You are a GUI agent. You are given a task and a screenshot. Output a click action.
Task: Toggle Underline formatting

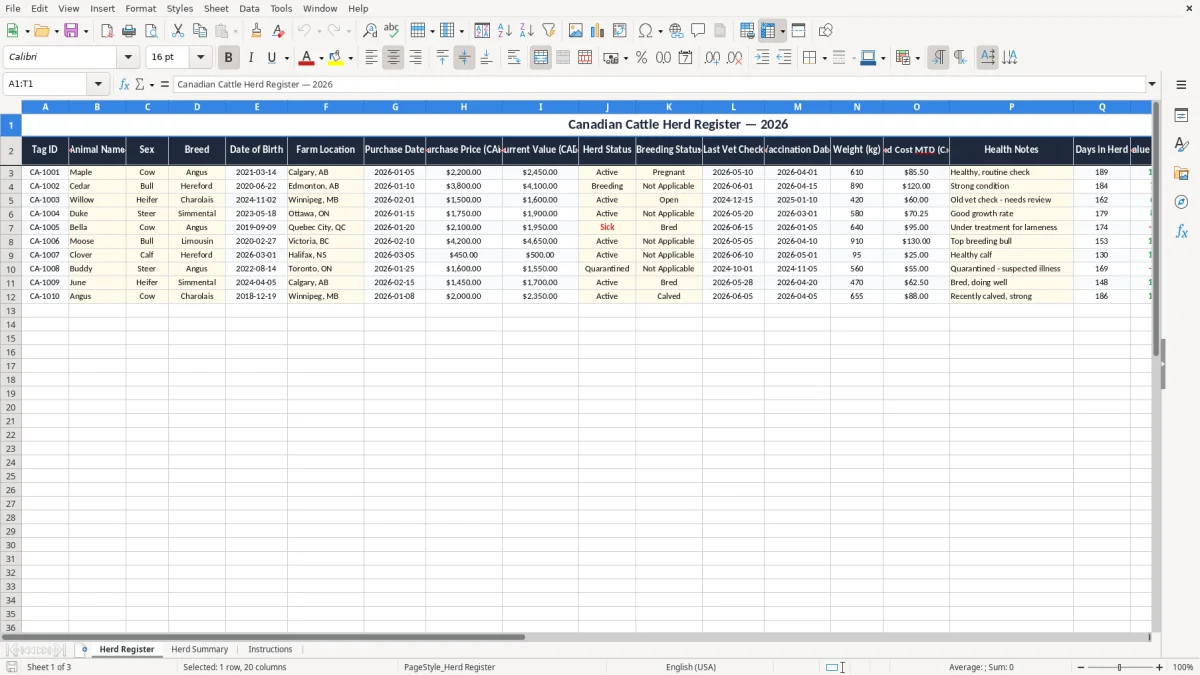click(x=271, y=58)
